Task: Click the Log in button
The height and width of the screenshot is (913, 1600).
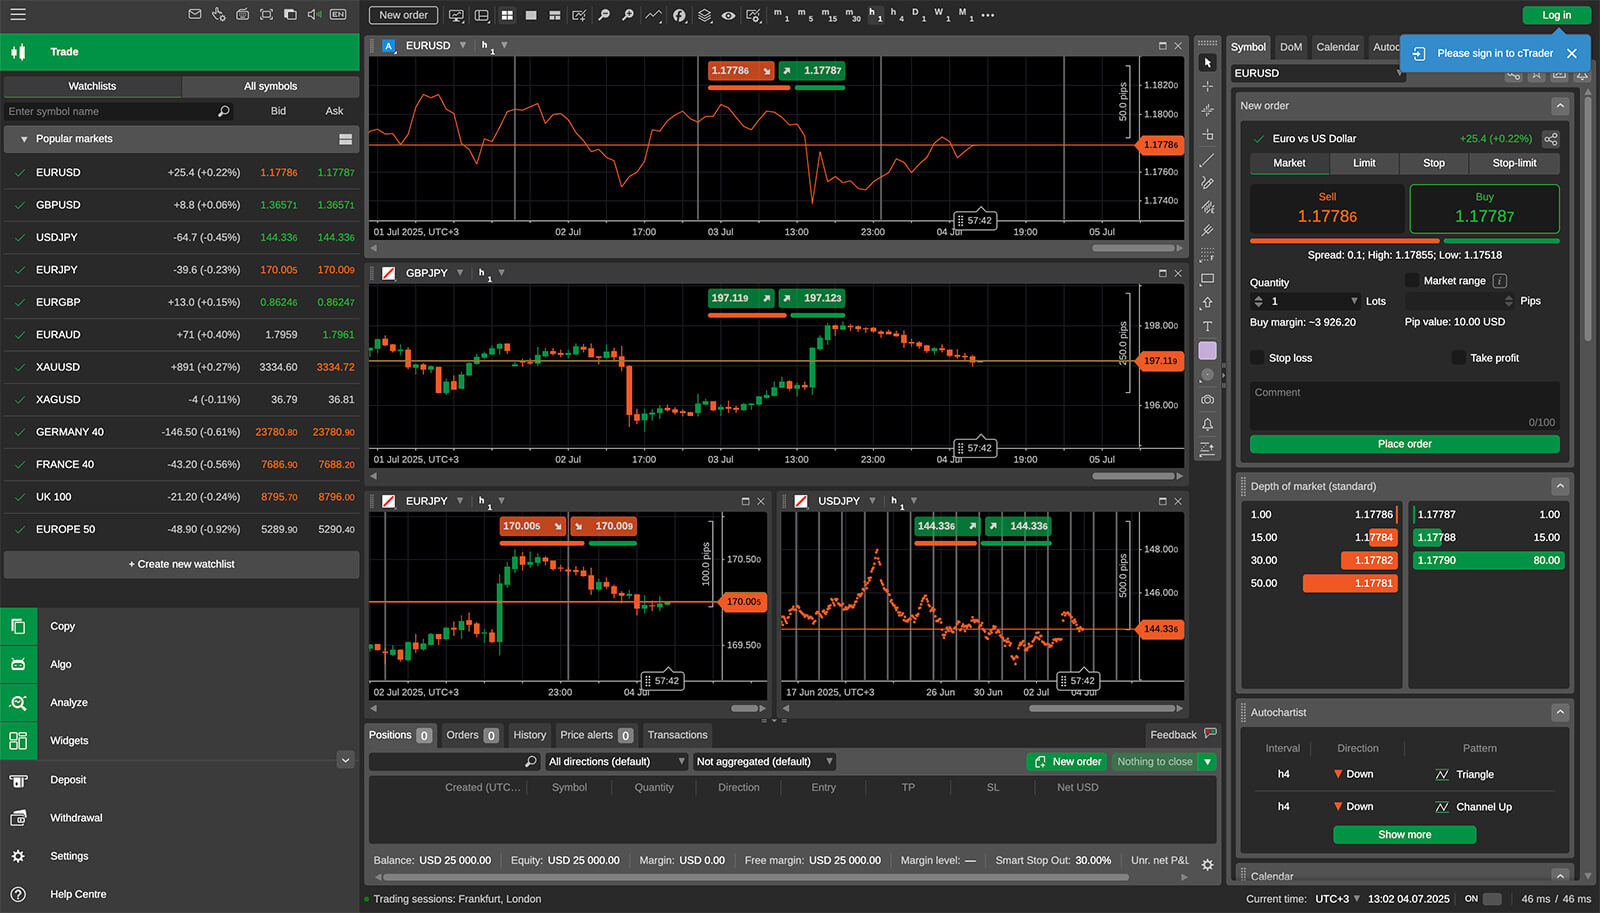Action: tap(1556, 15)
